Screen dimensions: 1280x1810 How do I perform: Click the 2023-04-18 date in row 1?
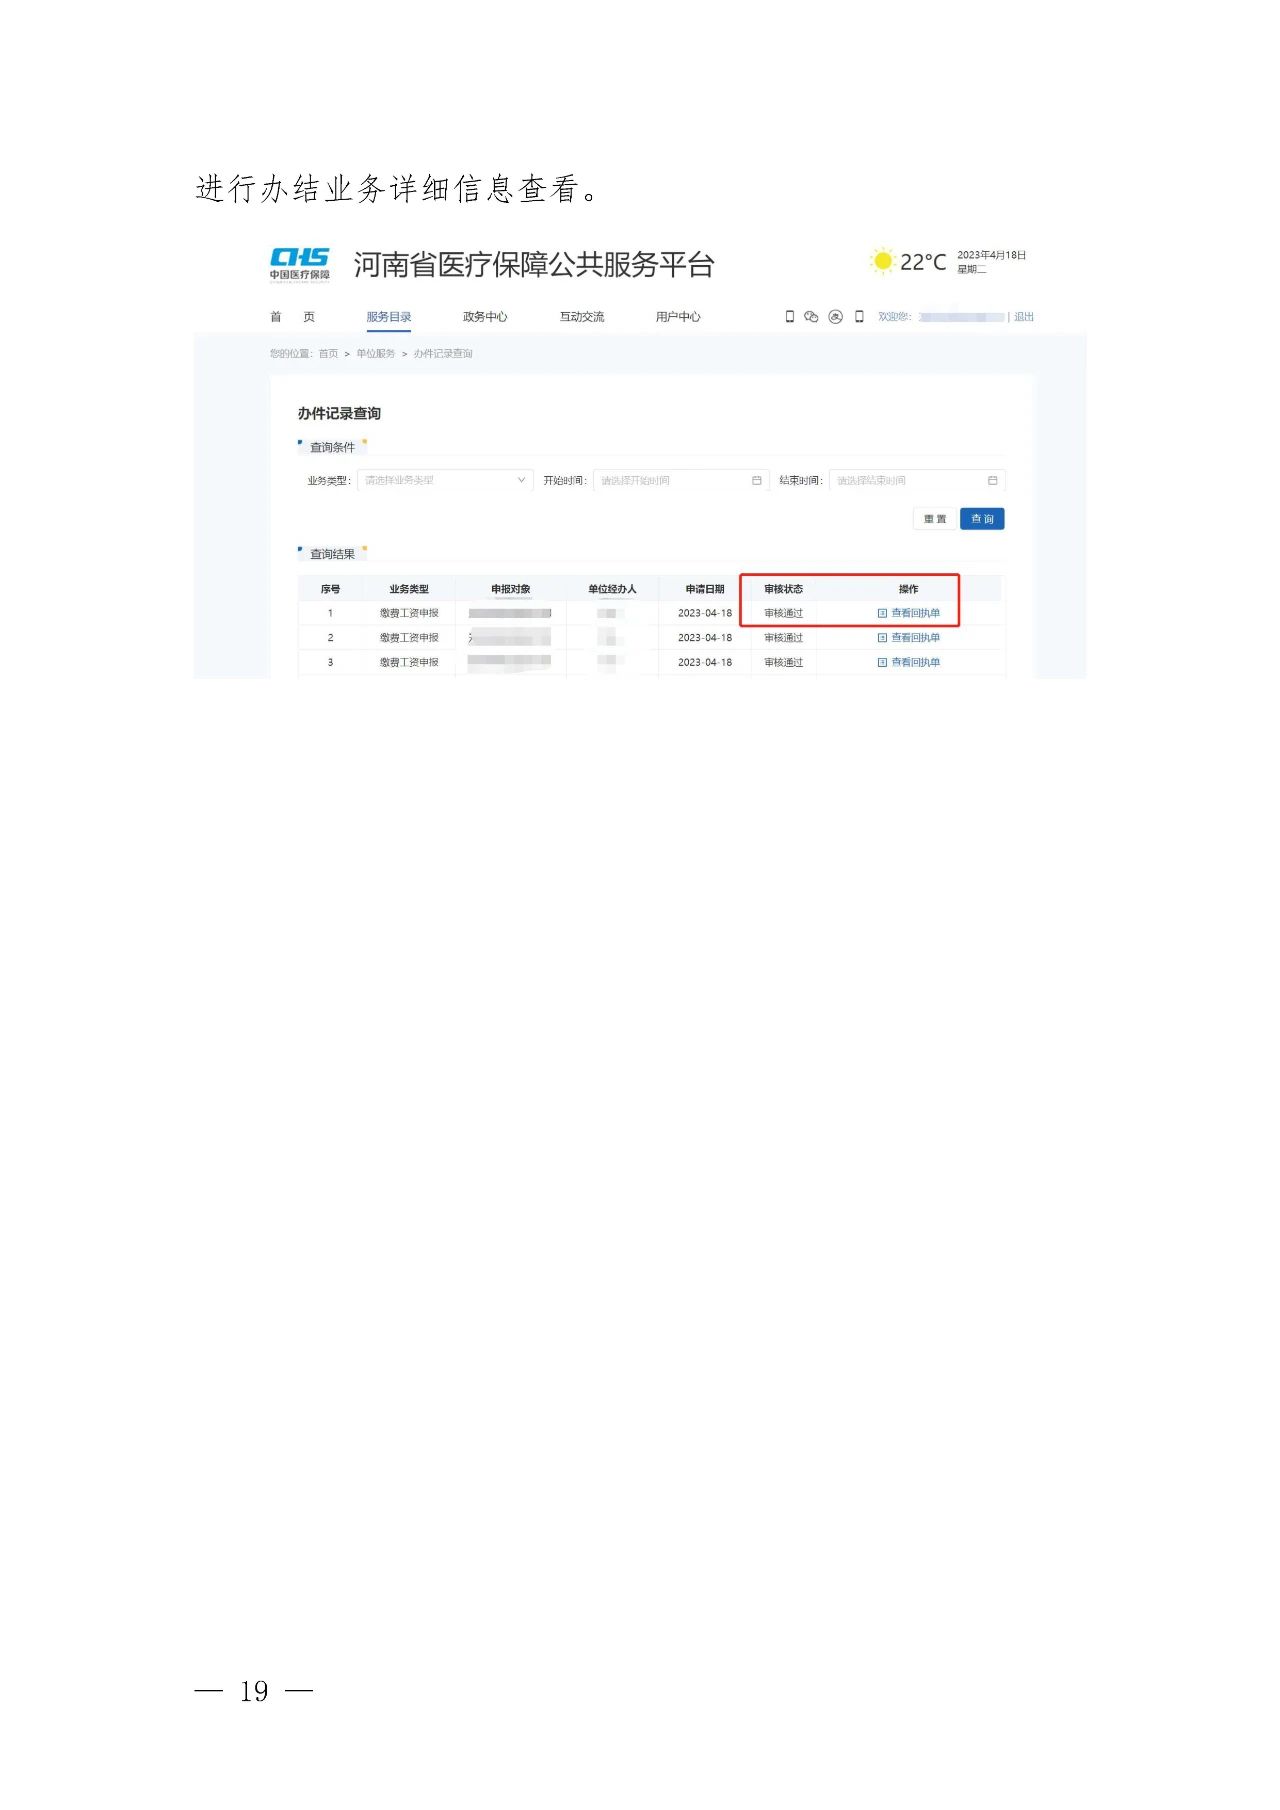pos(705,613)
